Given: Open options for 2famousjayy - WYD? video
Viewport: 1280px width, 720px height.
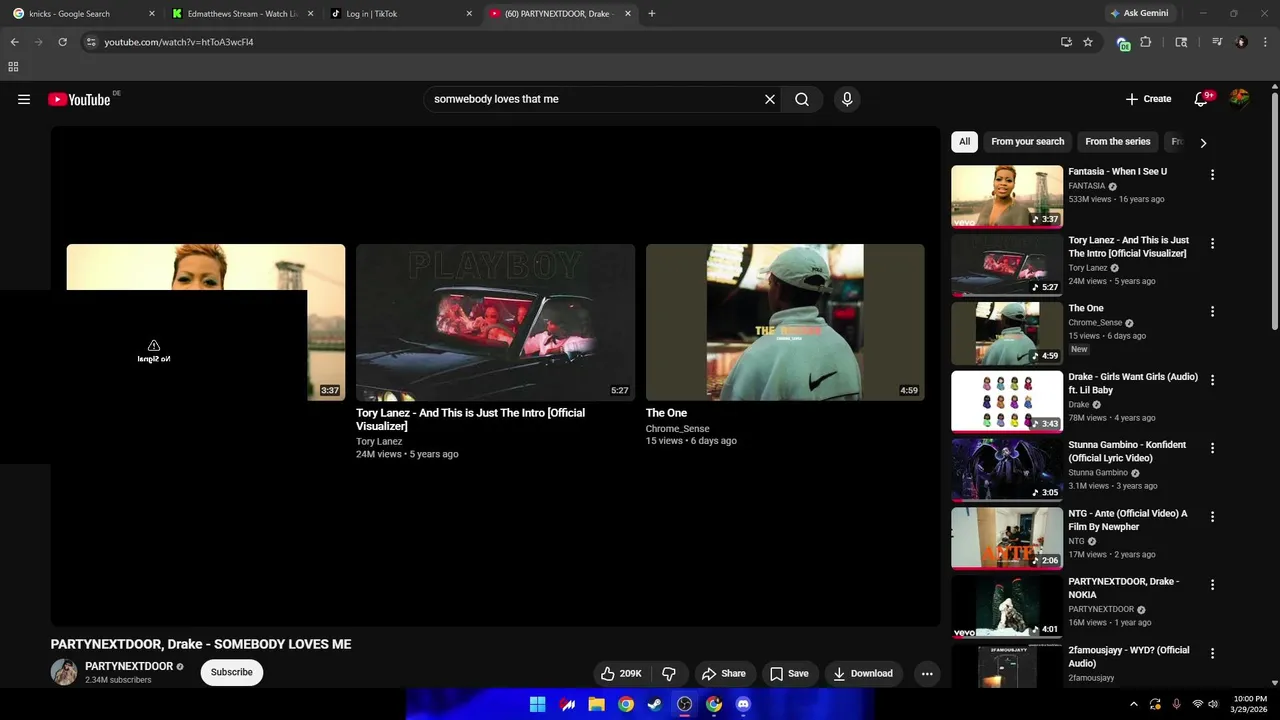Looking at the screenshot, I should coord(1212,654).
